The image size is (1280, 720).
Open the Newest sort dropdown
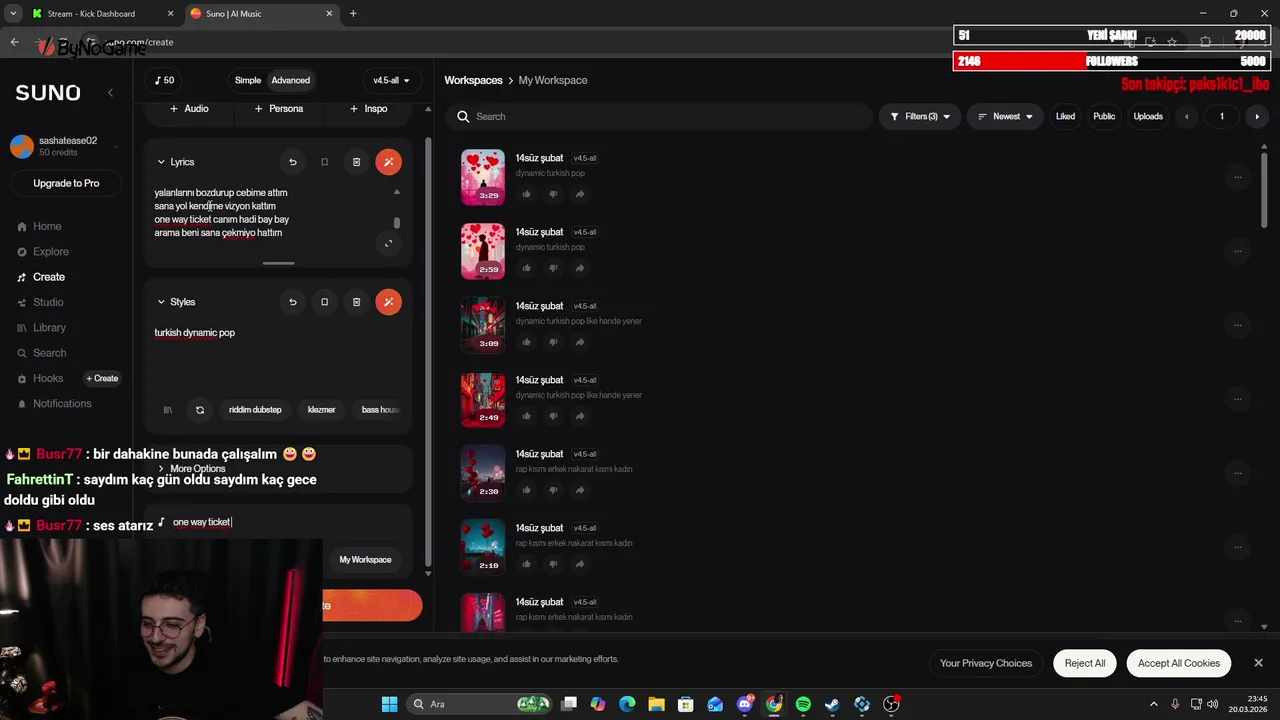click(1005, 117)
